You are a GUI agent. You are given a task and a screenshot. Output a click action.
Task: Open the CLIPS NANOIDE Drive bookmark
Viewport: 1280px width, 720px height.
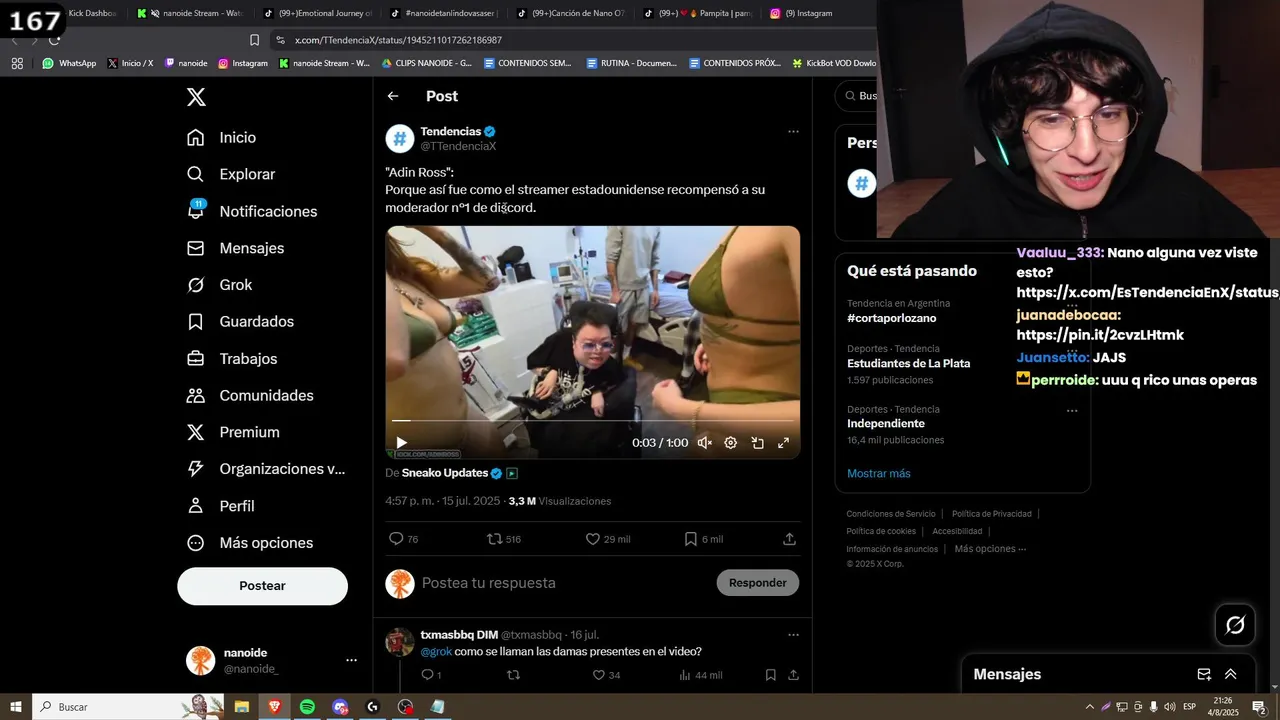[x=426, y=63]
